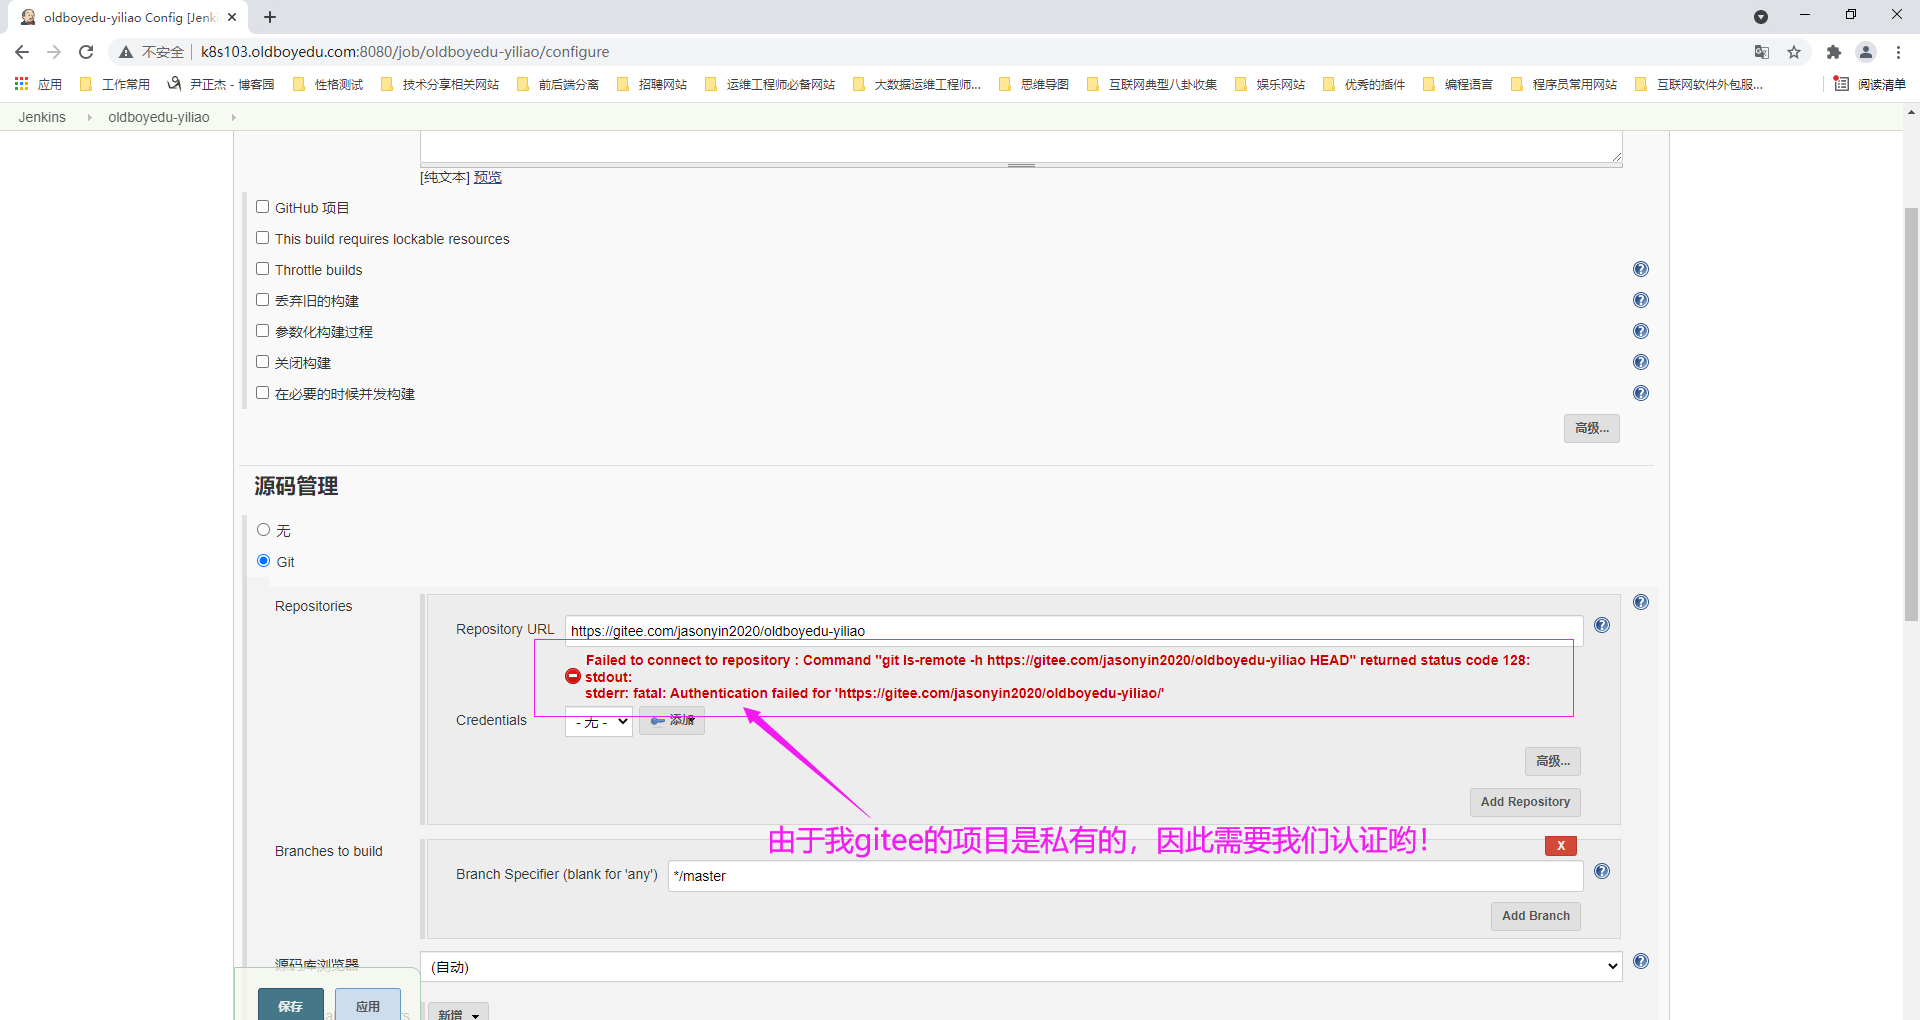Expand the Jenkins breadcrumb arrow menu
The height and width of the screenshot is (1020, 1920).
click(89, 117)
